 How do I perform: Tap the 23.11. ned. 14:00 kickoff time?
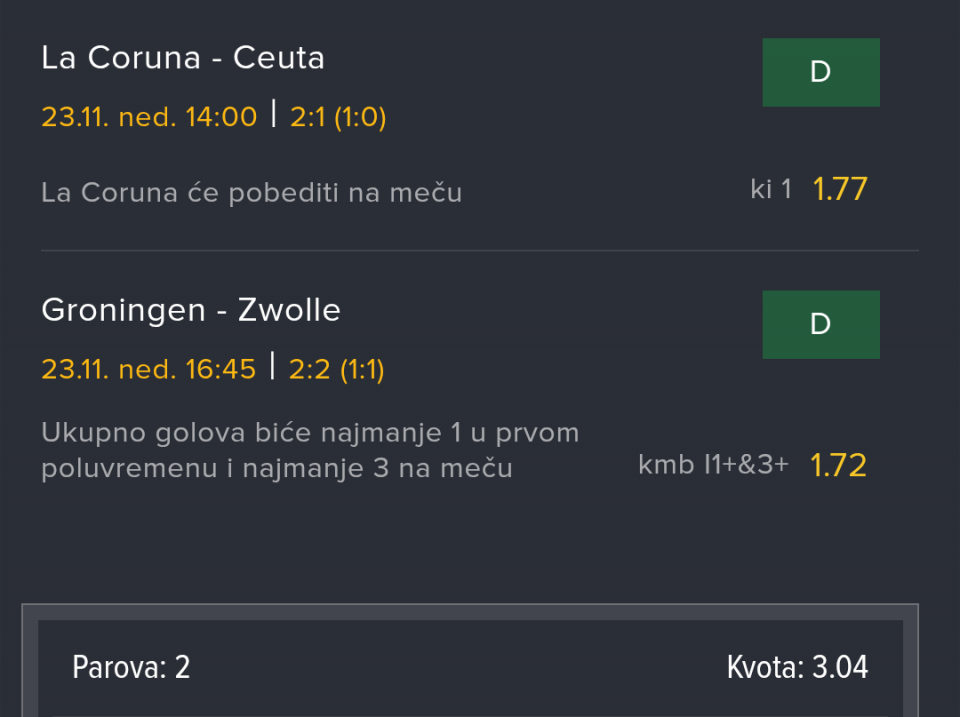coord(149,117)
